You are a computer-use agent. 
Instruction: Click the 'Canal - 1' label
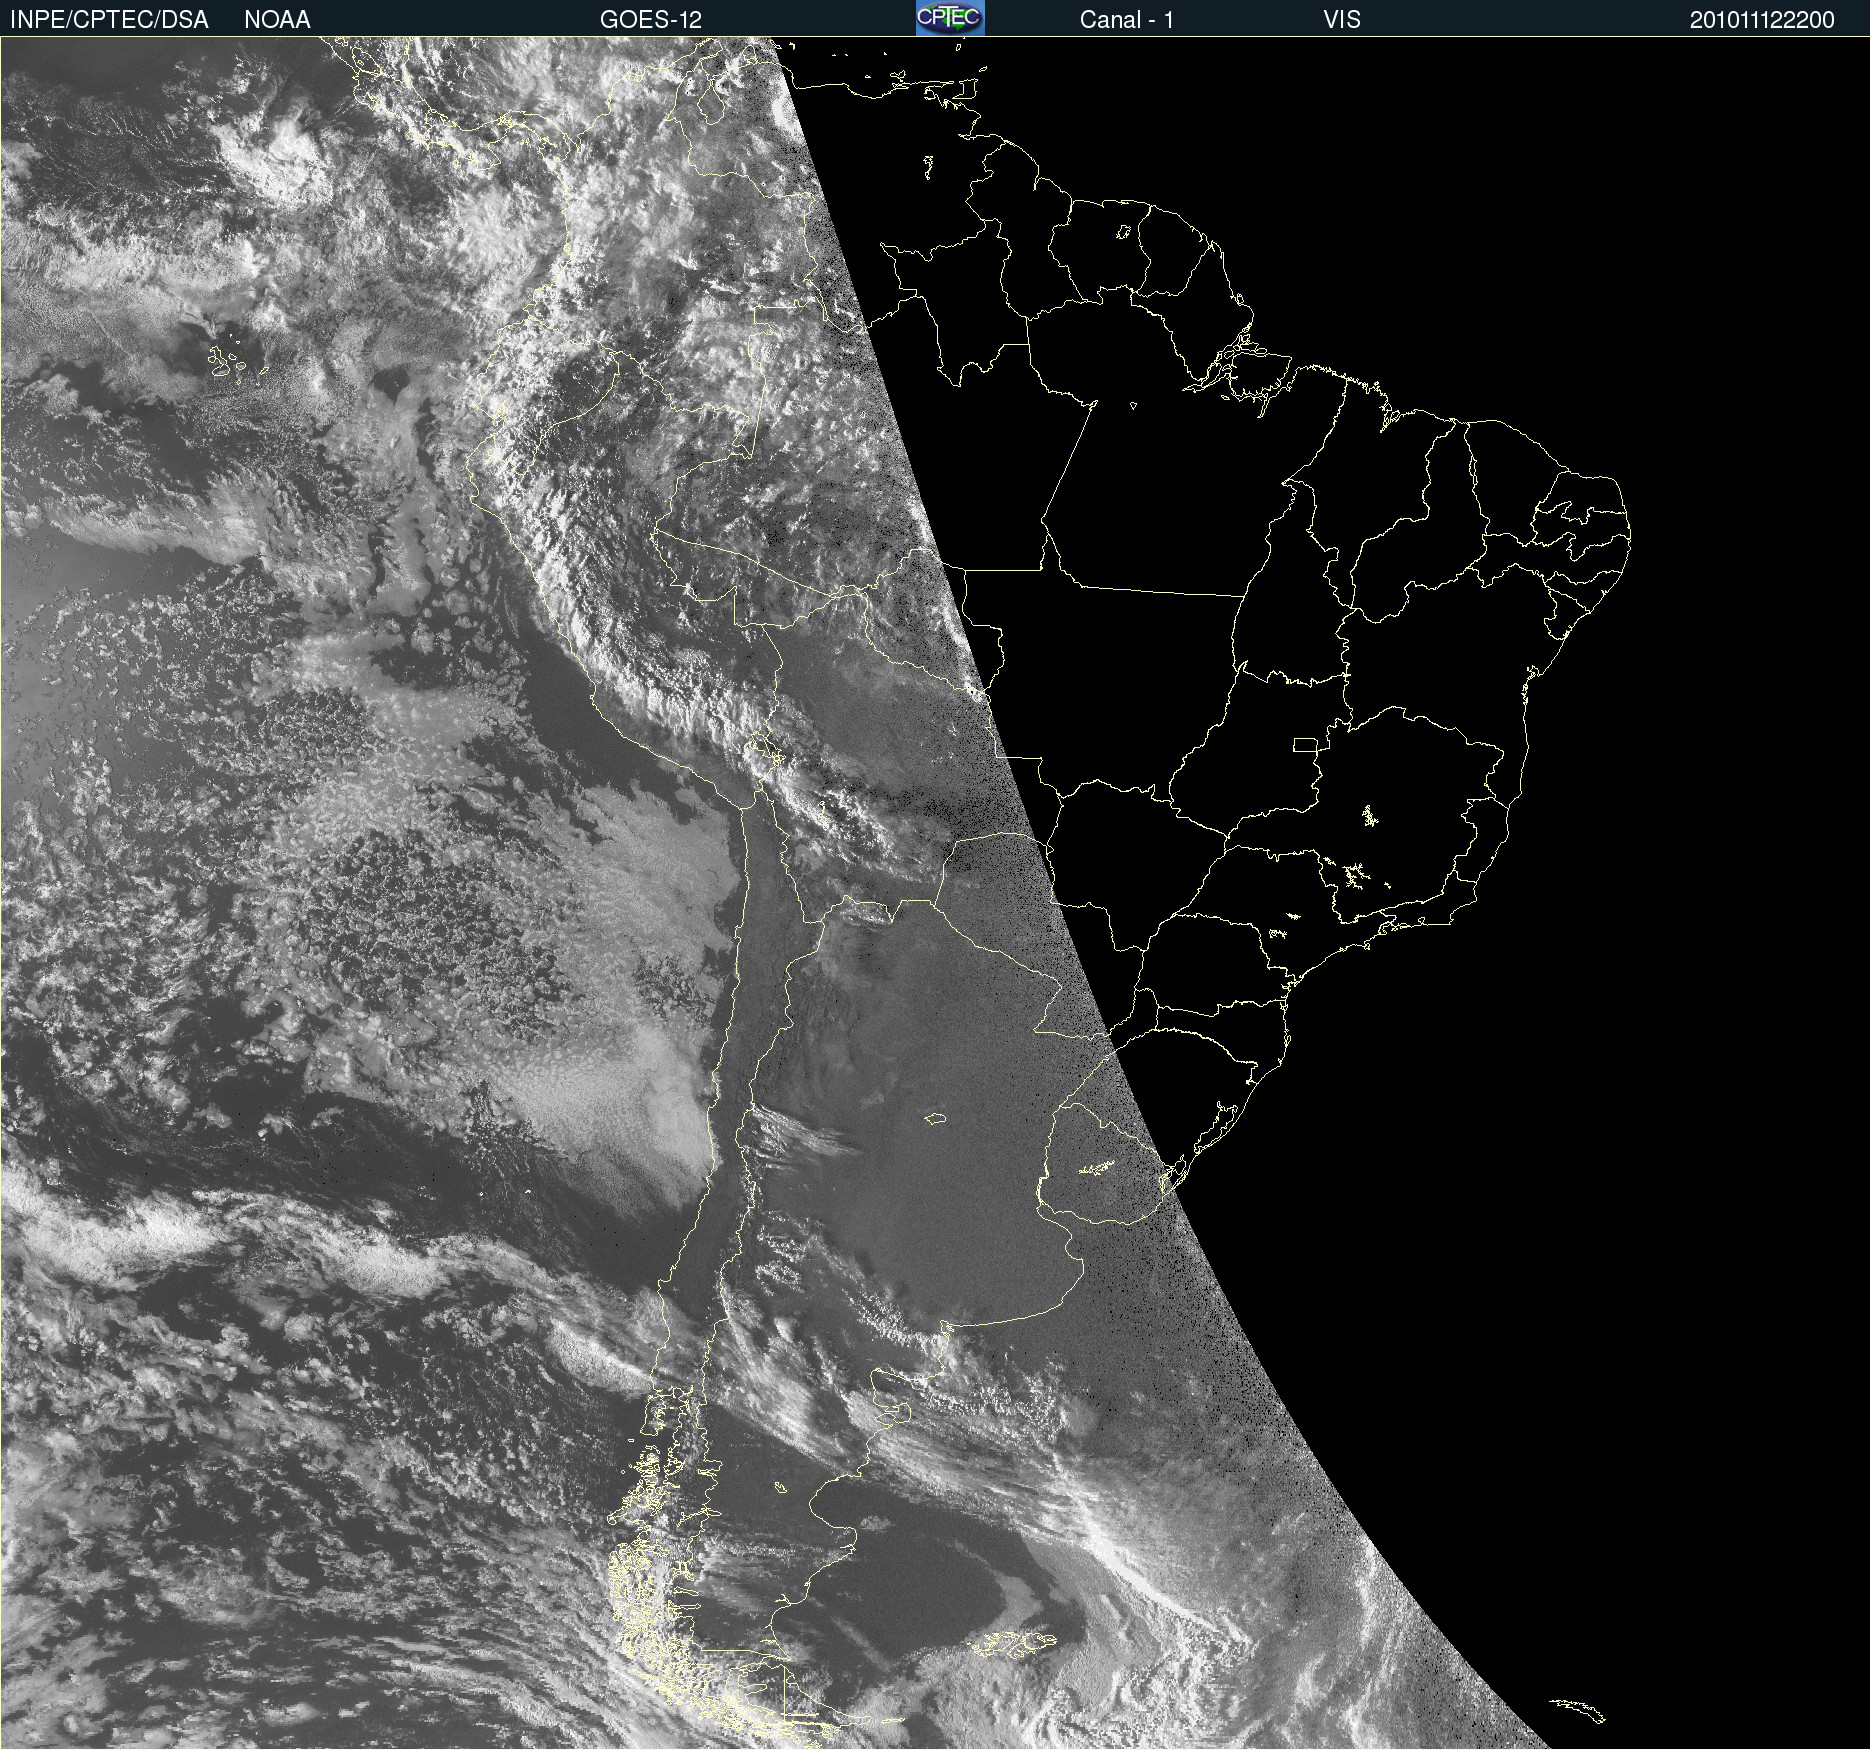pos(1127,20)
